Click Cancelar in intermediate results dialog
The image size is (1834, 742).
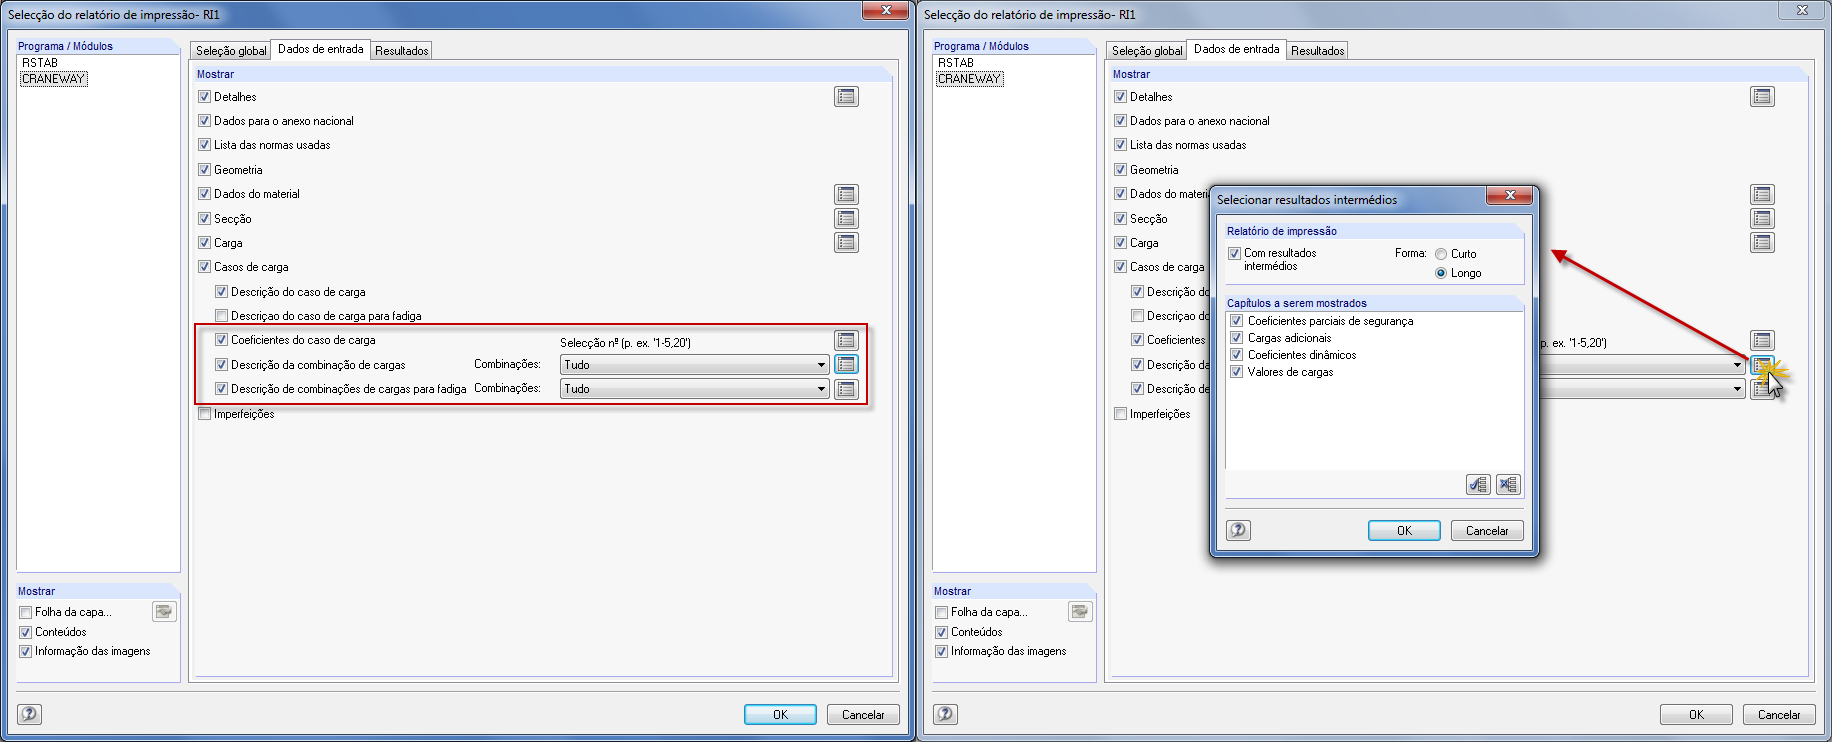[1487, 531]
